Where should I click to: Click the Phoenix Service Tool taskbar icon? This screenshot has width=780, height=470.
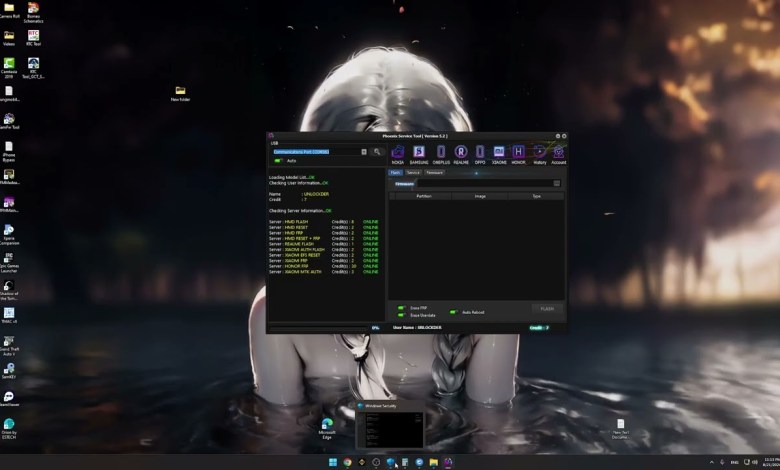tap(448, 462)
